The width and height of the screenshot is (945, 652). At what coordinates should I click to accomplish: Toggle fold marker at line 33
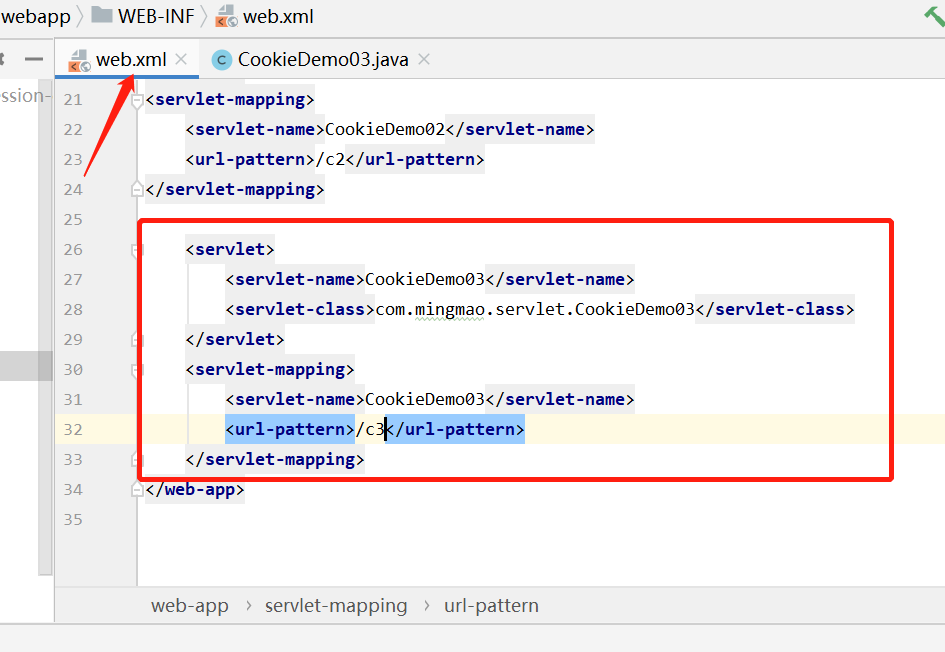(x=136, y=460)
